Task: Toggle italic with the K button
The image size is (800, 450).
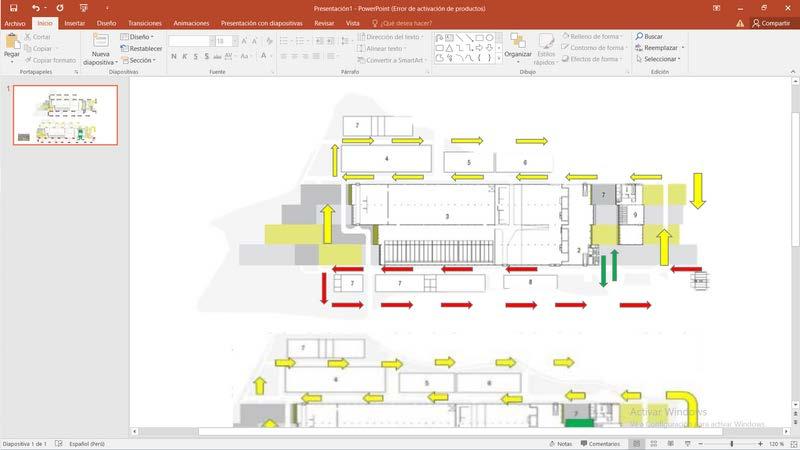Action: tap(185, 56)
